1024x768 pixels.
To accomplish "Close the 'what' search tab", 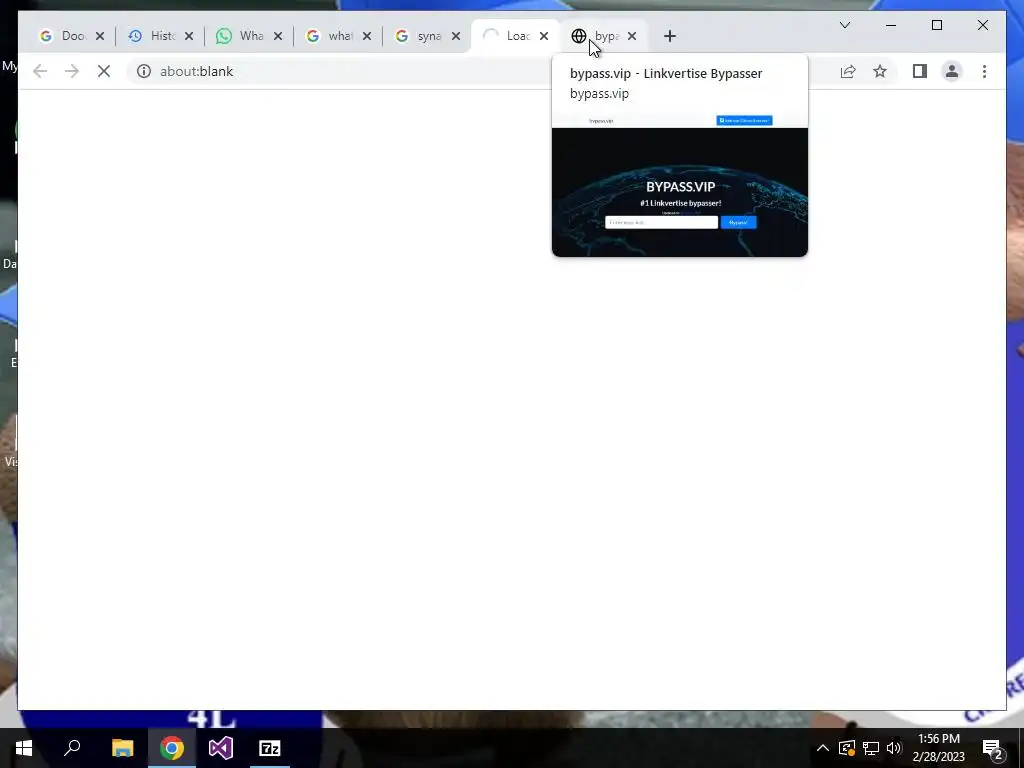I will pyautogui.click(x=366, y=36).
